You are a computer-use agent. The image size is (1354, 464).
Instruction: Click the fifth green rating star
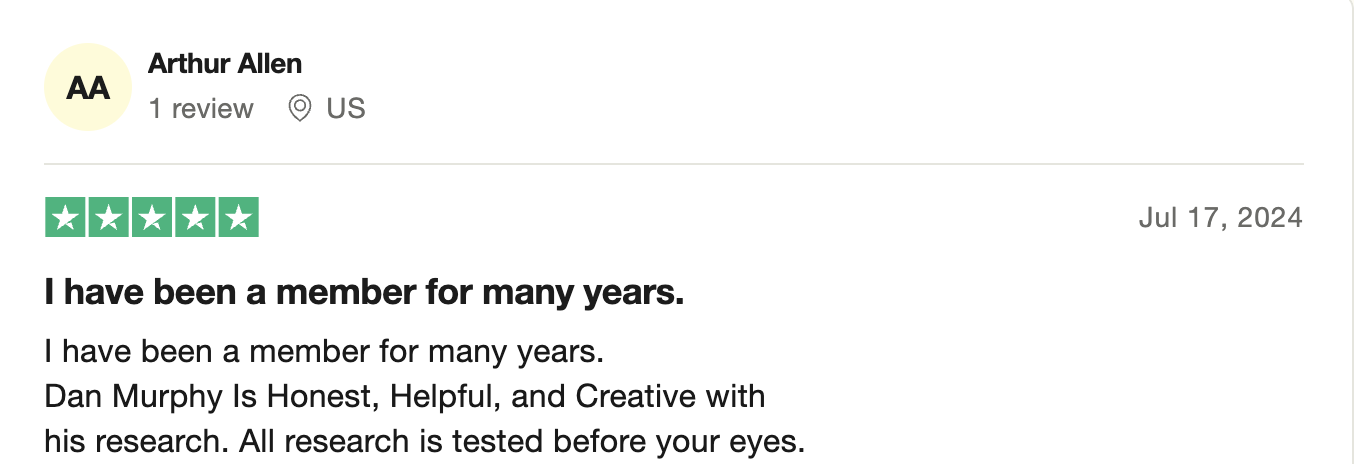click(238, 217)
